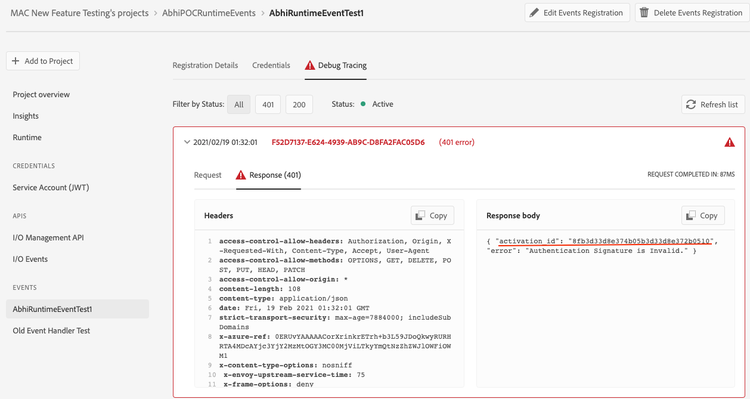Switch to the Debug Tracing tab
Image resolution: width=750 pixels, height=399 pixels.
(x=336, y=65)
